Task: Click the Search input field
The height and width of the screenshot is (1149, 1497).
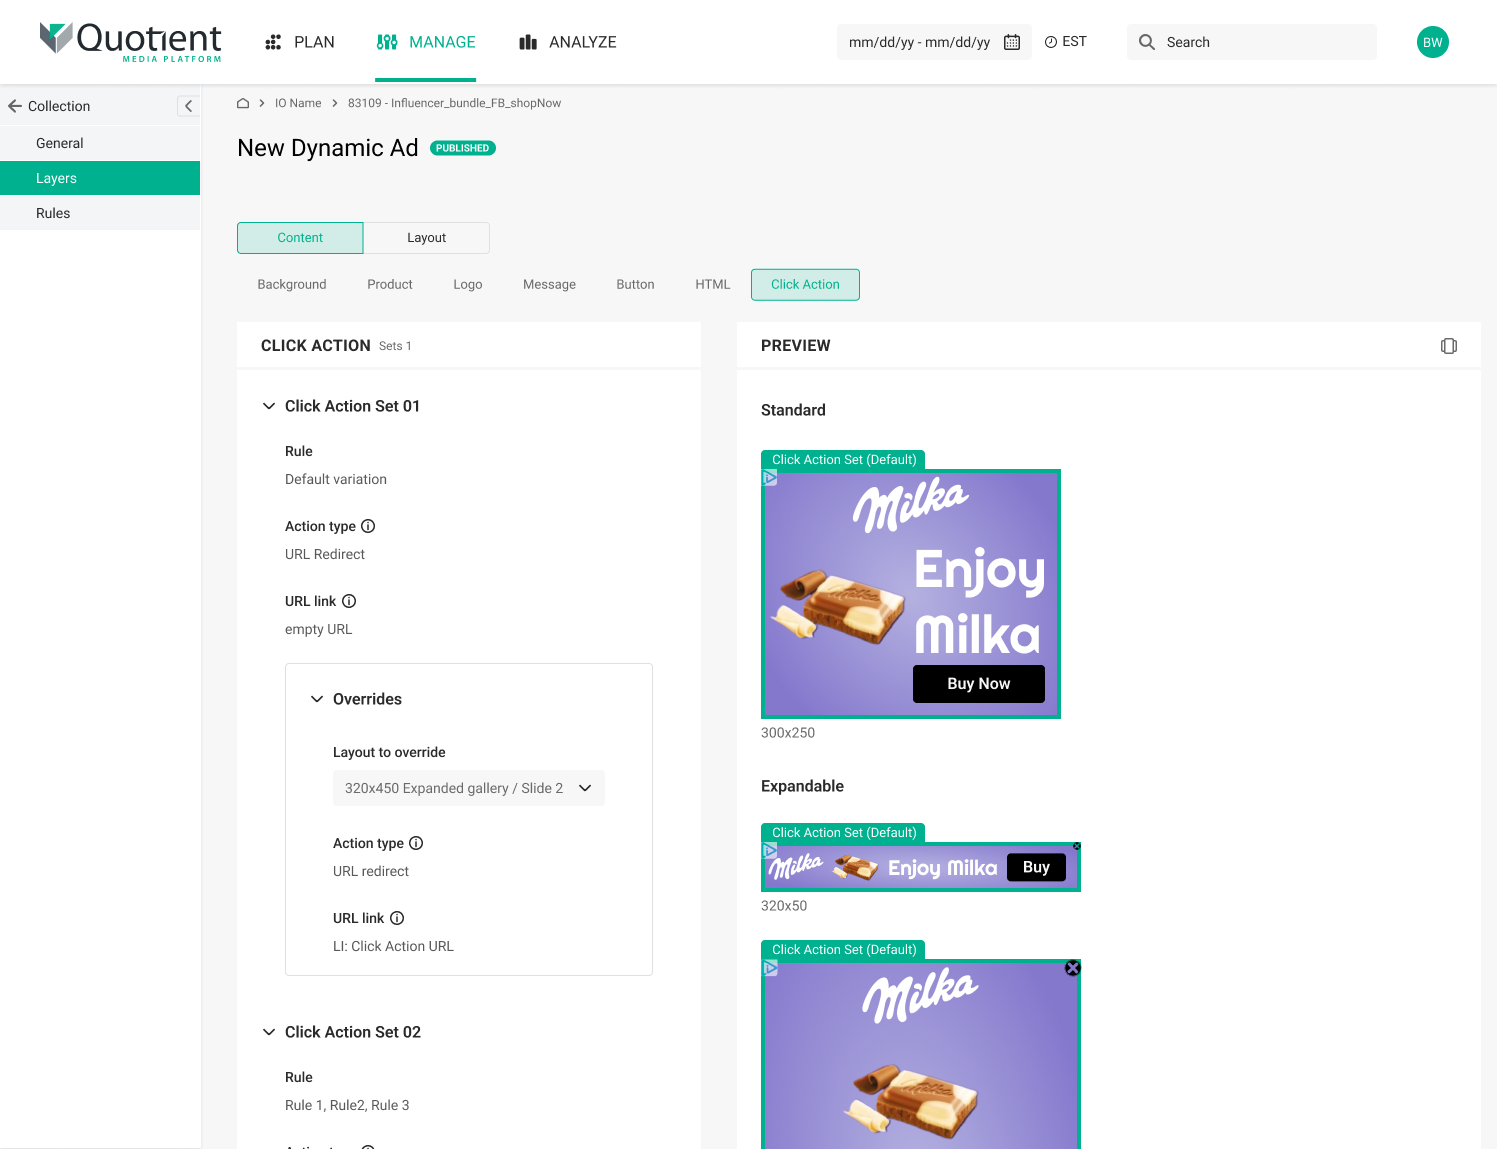Action: (1252, 42)
